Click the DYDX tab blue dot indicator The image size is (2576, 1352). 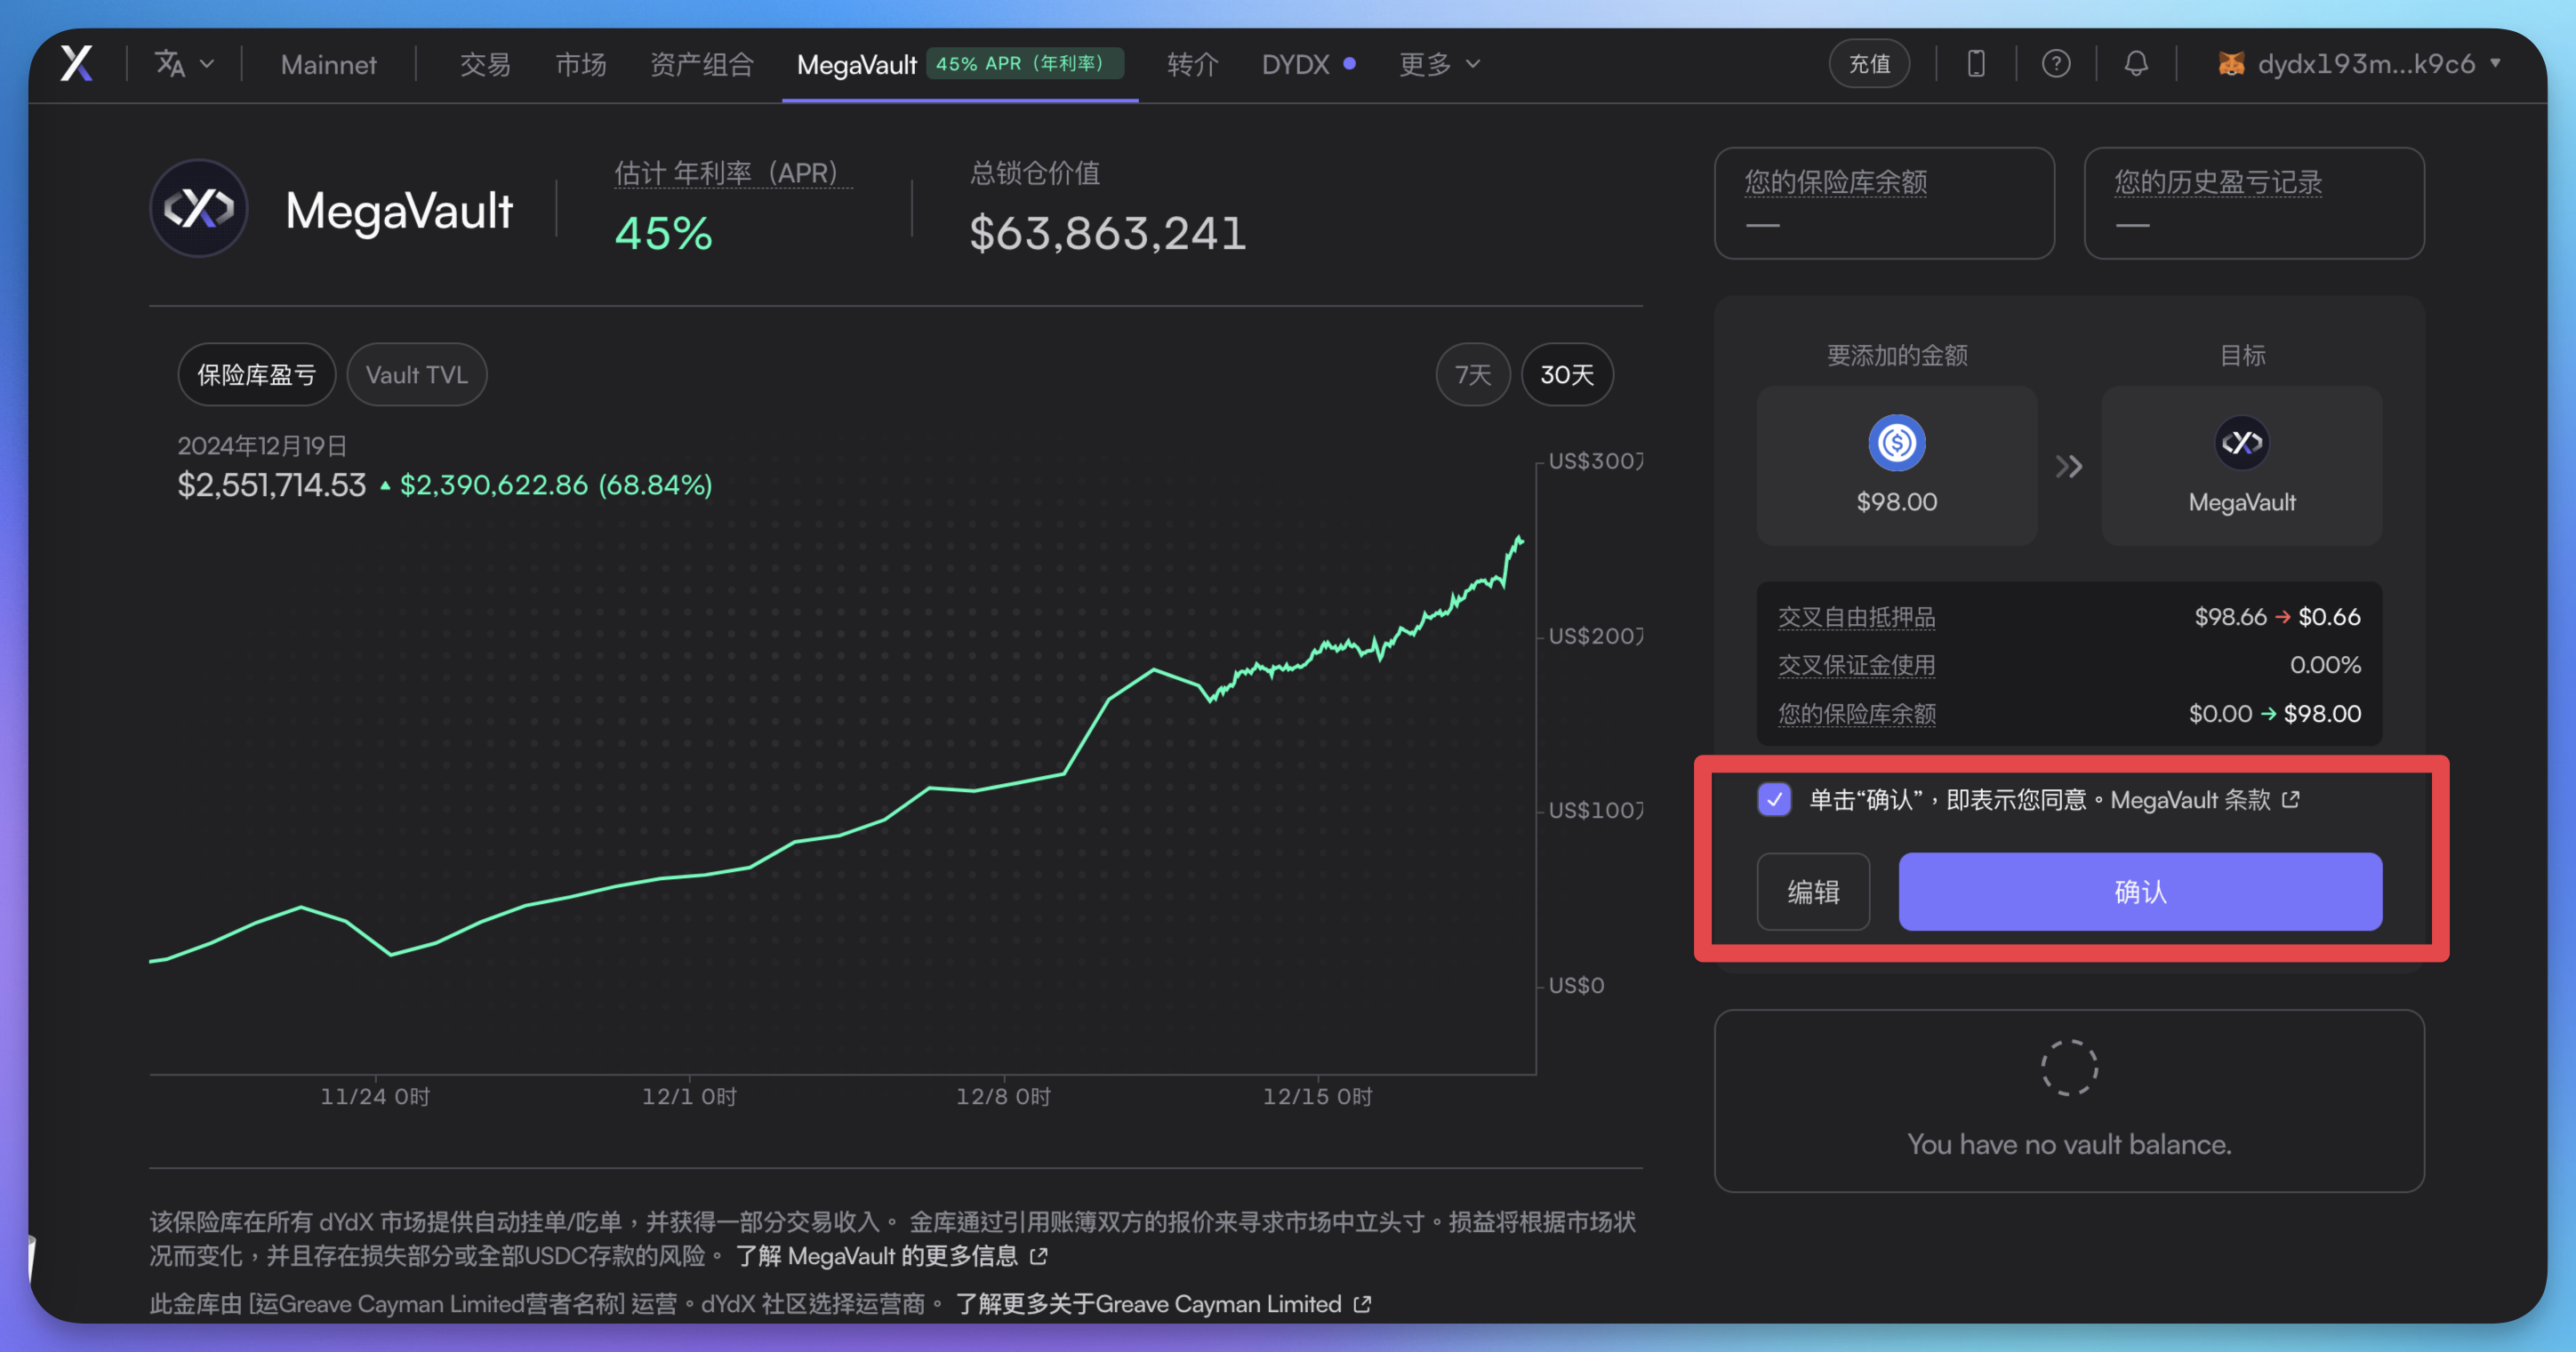pos(1349,63)
